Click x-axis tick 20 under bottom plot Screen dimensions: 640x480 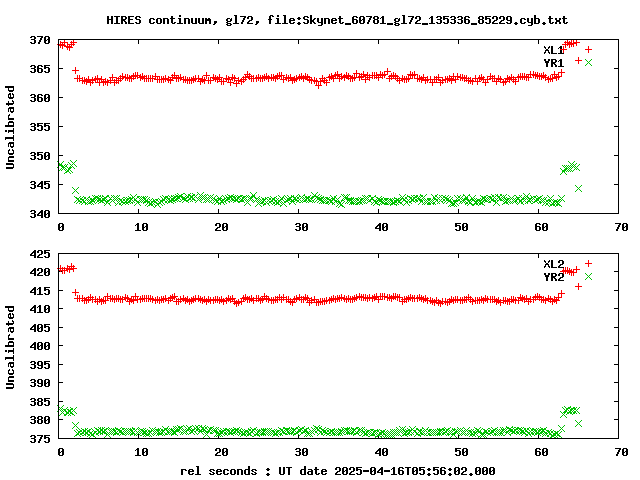(x=221, y=452)
